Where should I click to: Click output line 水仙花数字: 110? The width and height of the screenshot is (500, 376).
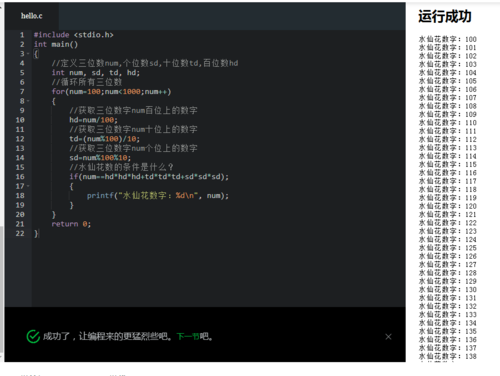pyautogui.click(x=448, y=123)
